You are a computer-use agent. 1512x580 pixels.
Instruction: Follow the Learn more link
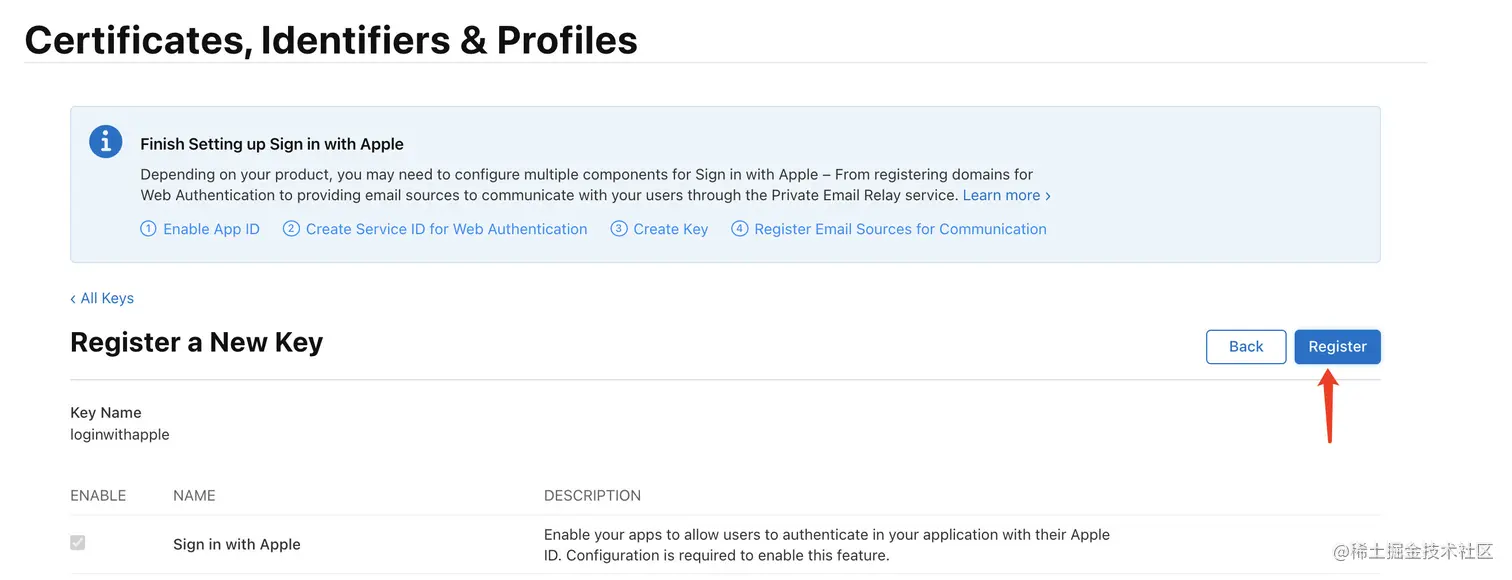(x=1001, y=195)
